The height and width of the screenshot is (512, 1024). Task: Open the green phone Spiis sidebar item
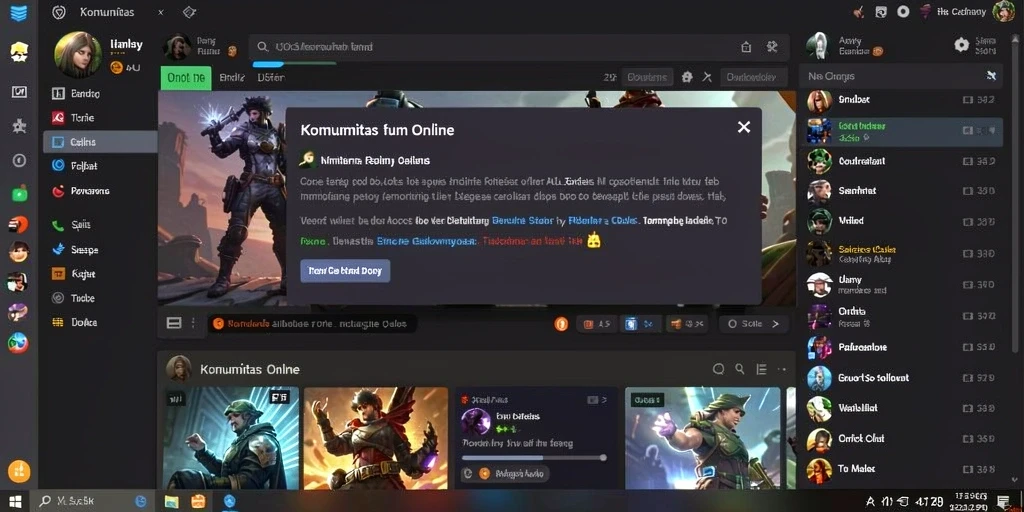click(x=71, y=225)
